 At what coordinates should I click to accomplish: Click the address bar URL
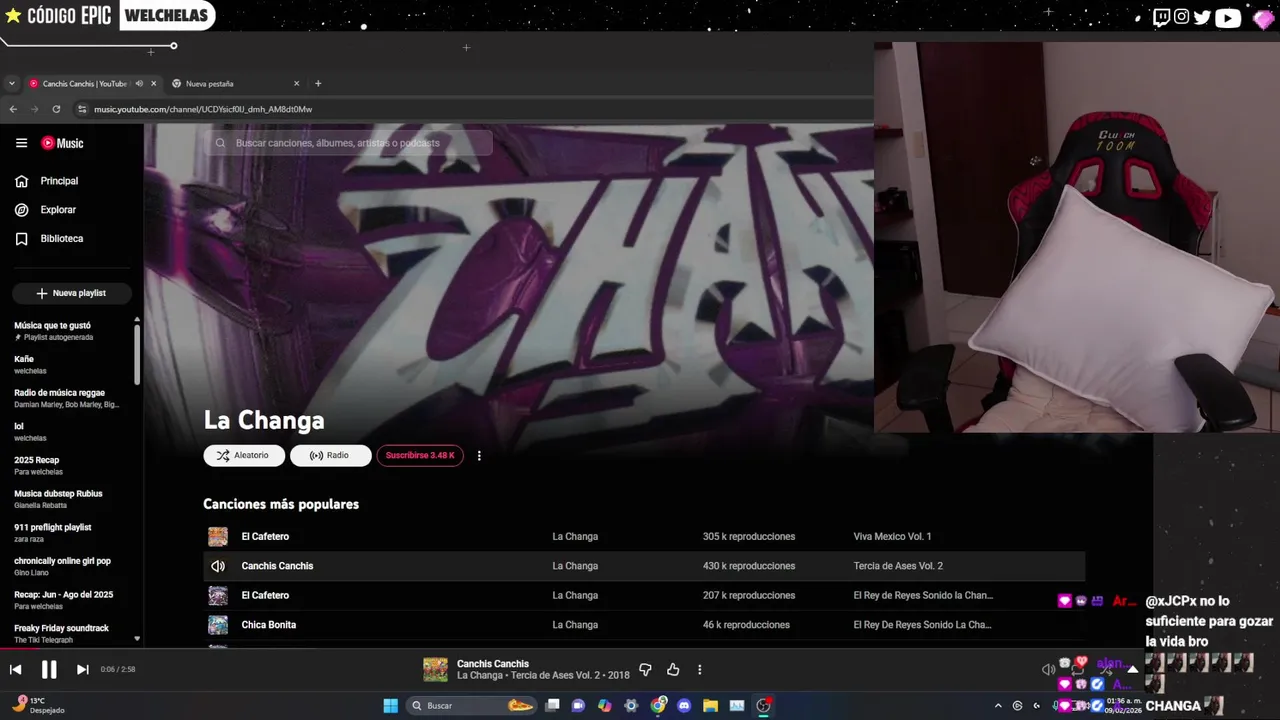(203, 109)
